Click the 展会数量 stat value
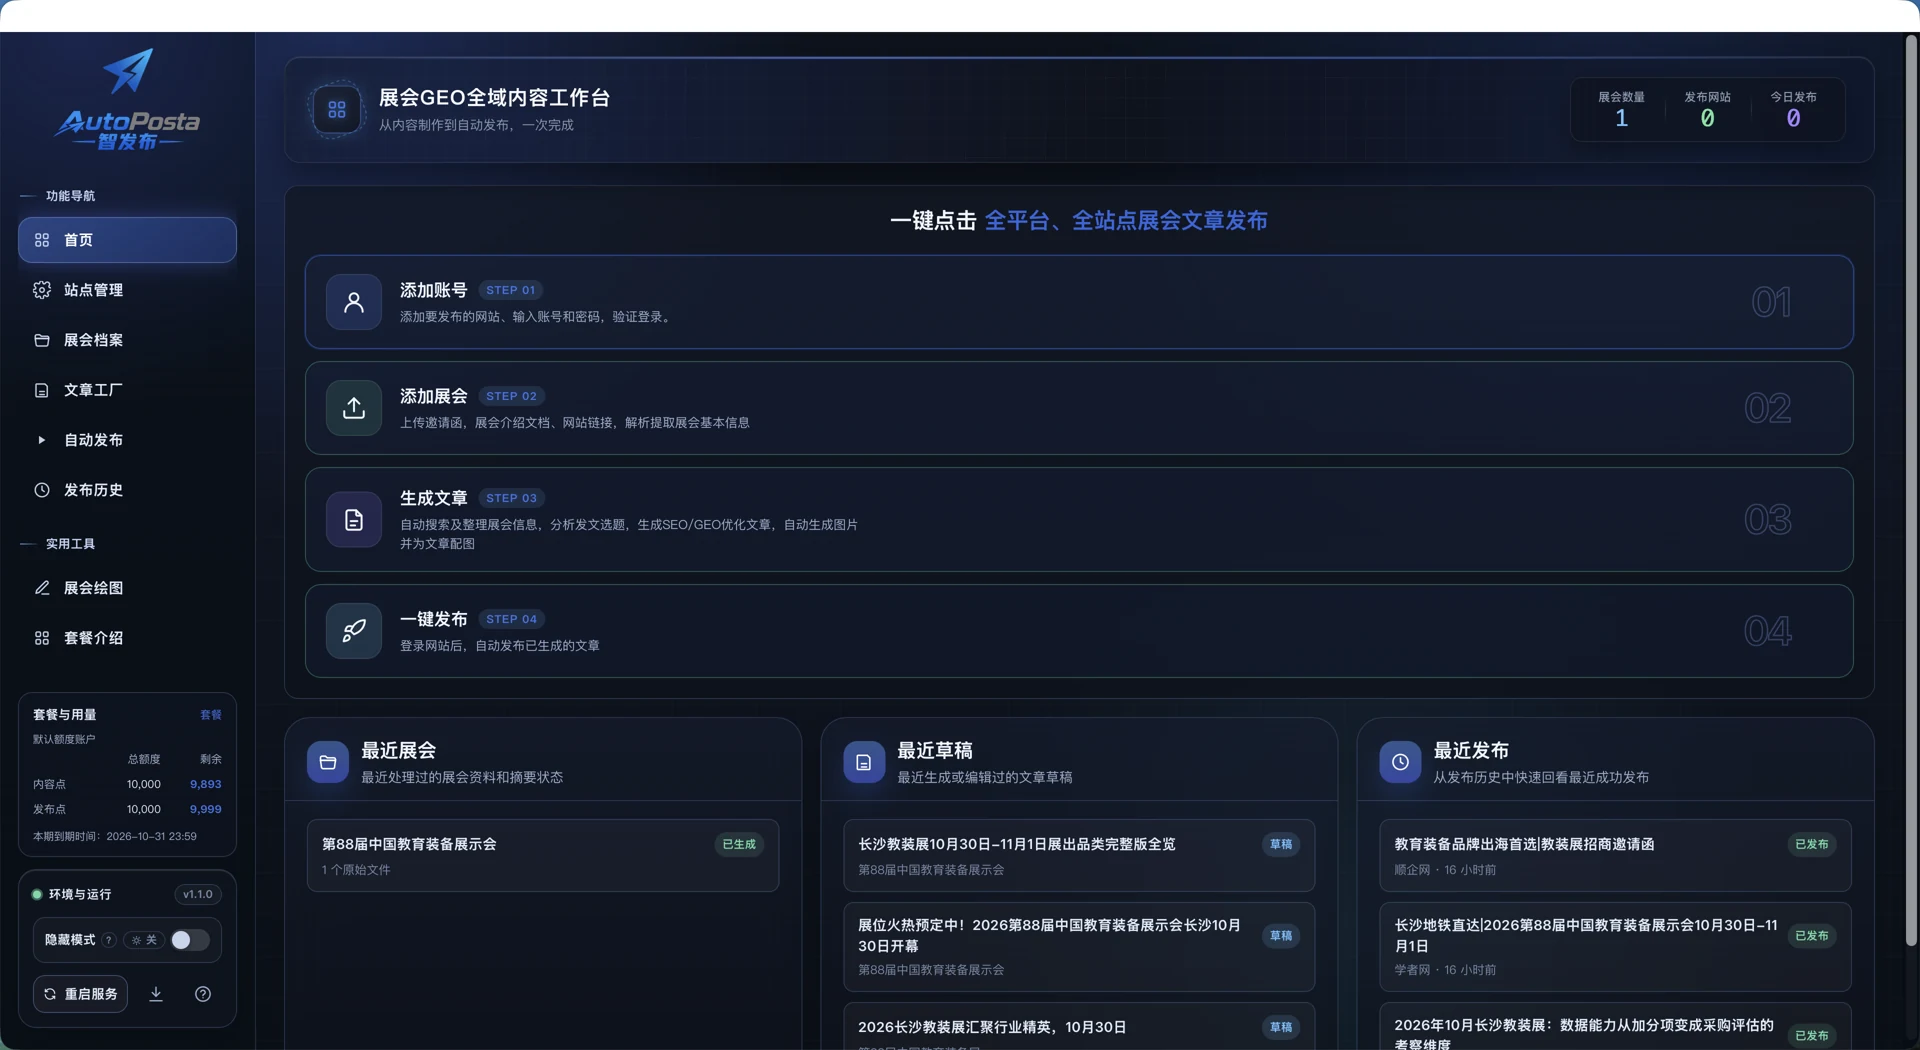 [1621, 118]
